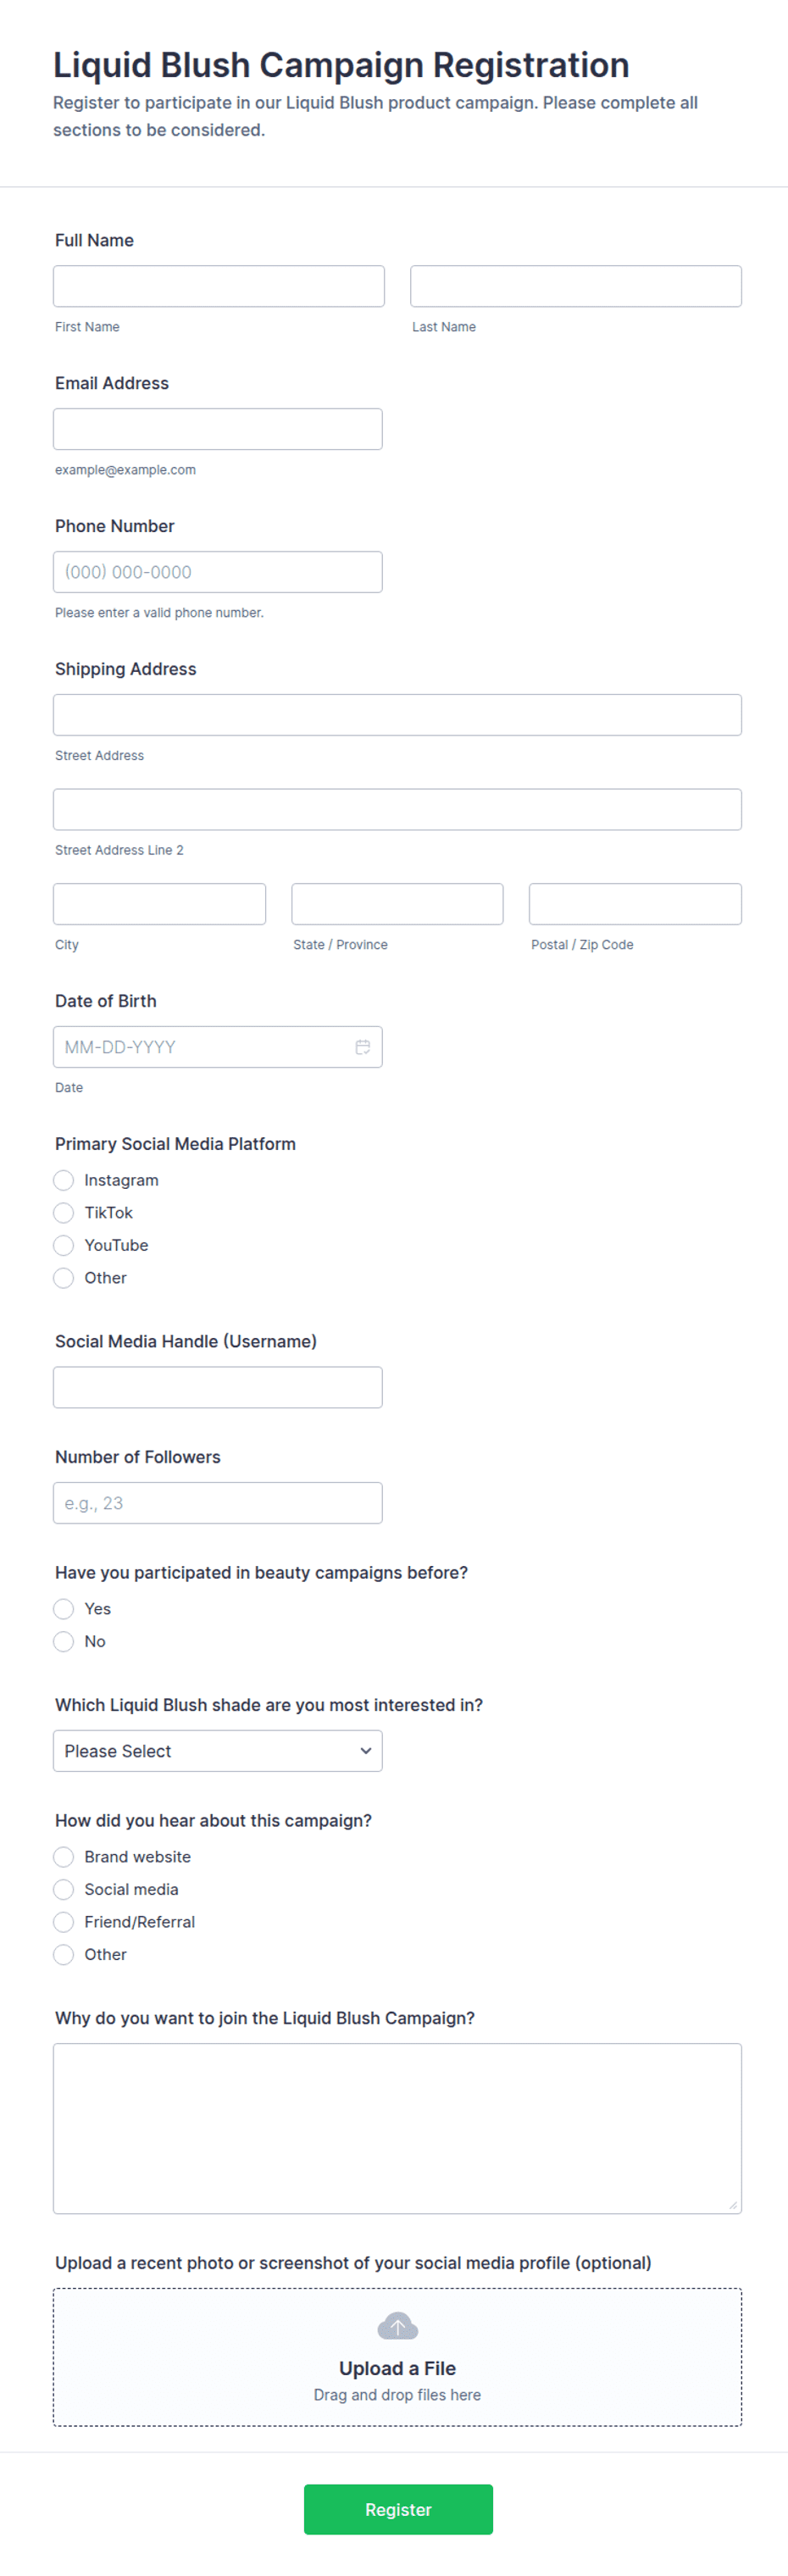The height and width of the screenshot is (2576, 788).
Task: Focus the Last Name text box
Action: (x=575, y=286)
